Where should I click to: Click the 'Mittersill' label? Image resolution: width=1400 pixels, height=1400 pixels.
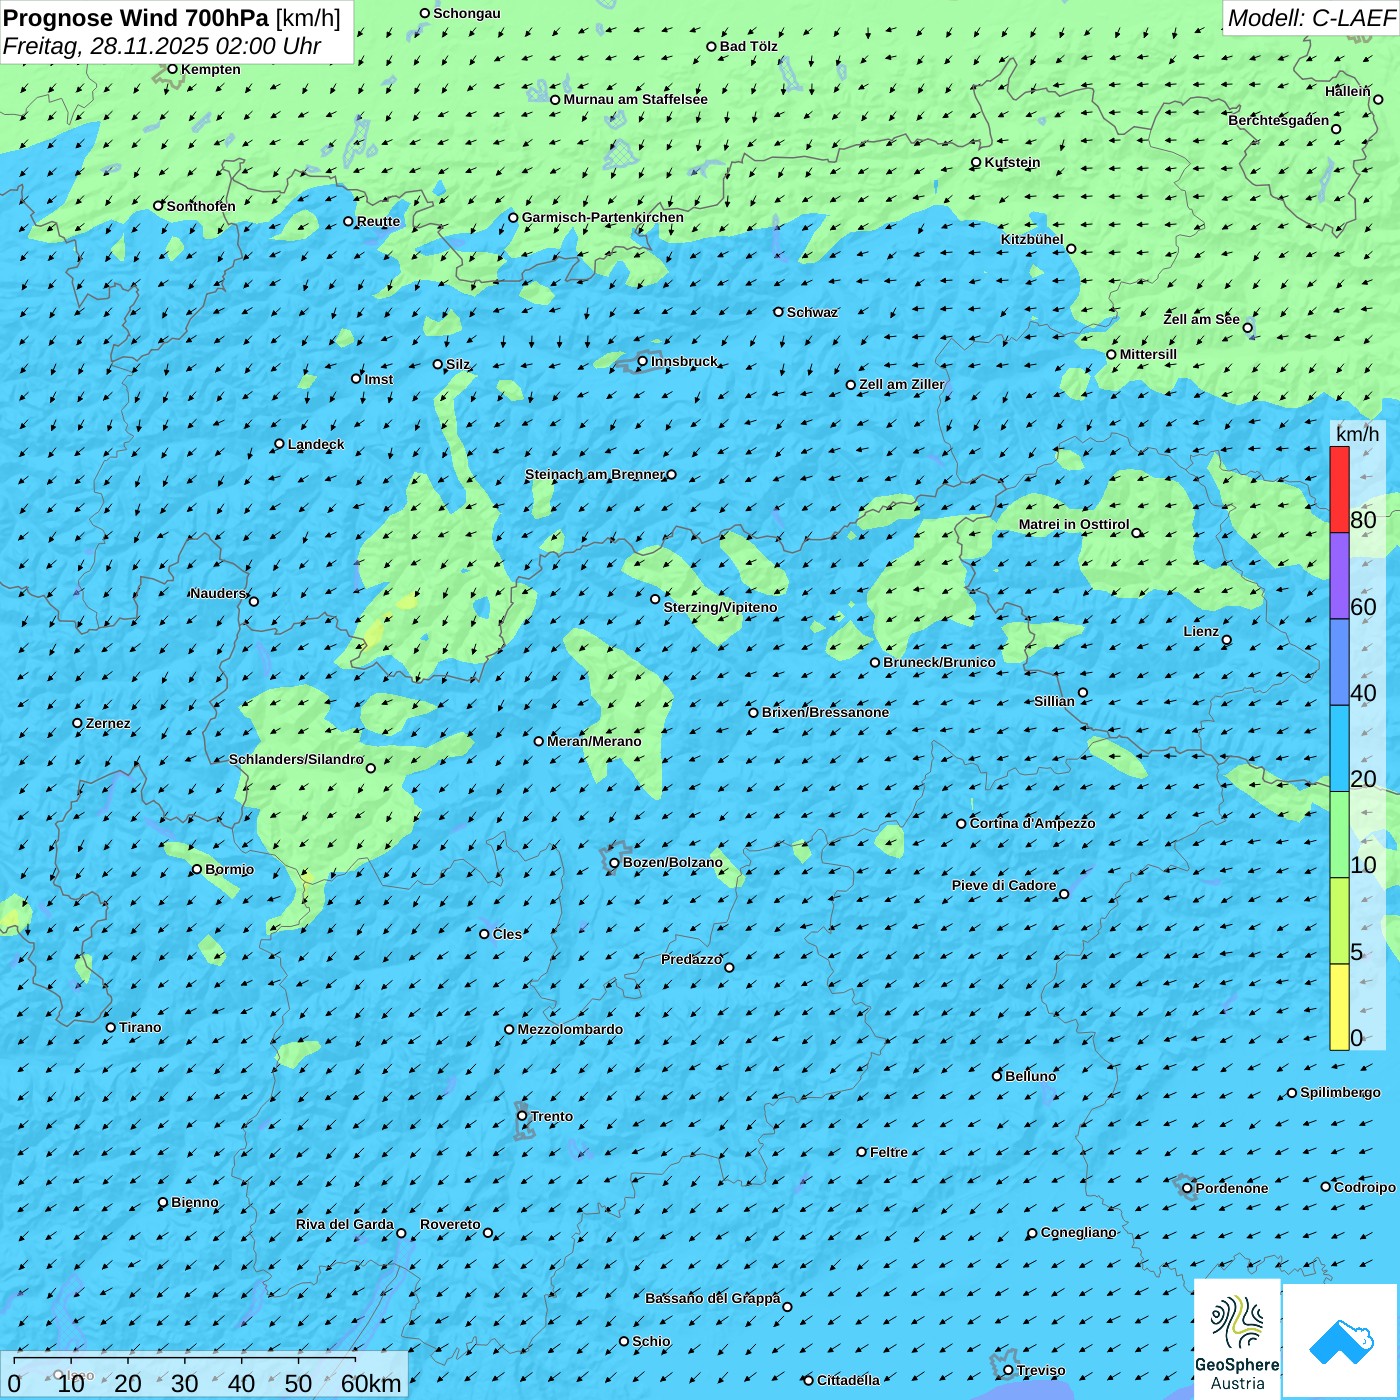click(1148, 354)
